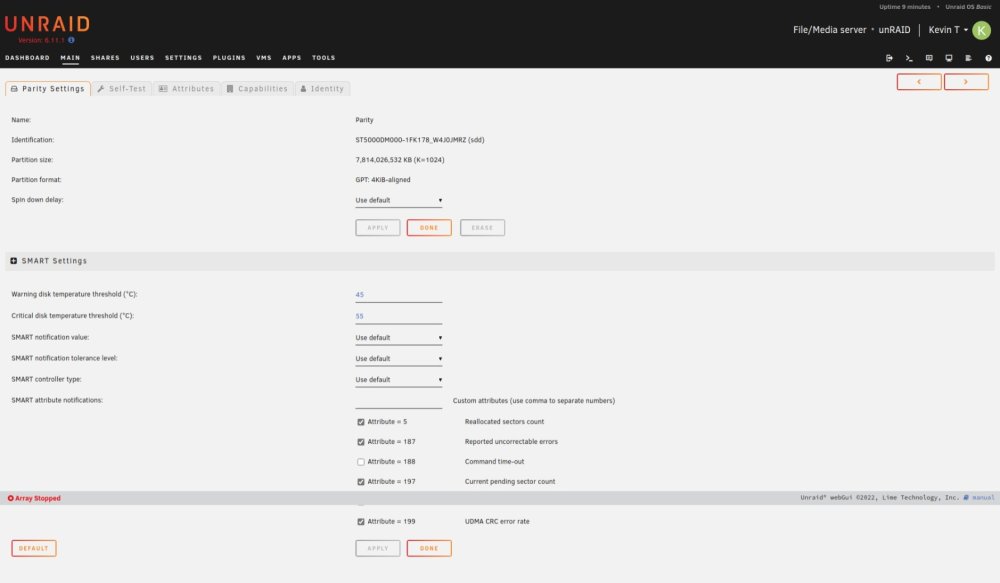
Task: Open the Plugins menu
Action: 229,58
